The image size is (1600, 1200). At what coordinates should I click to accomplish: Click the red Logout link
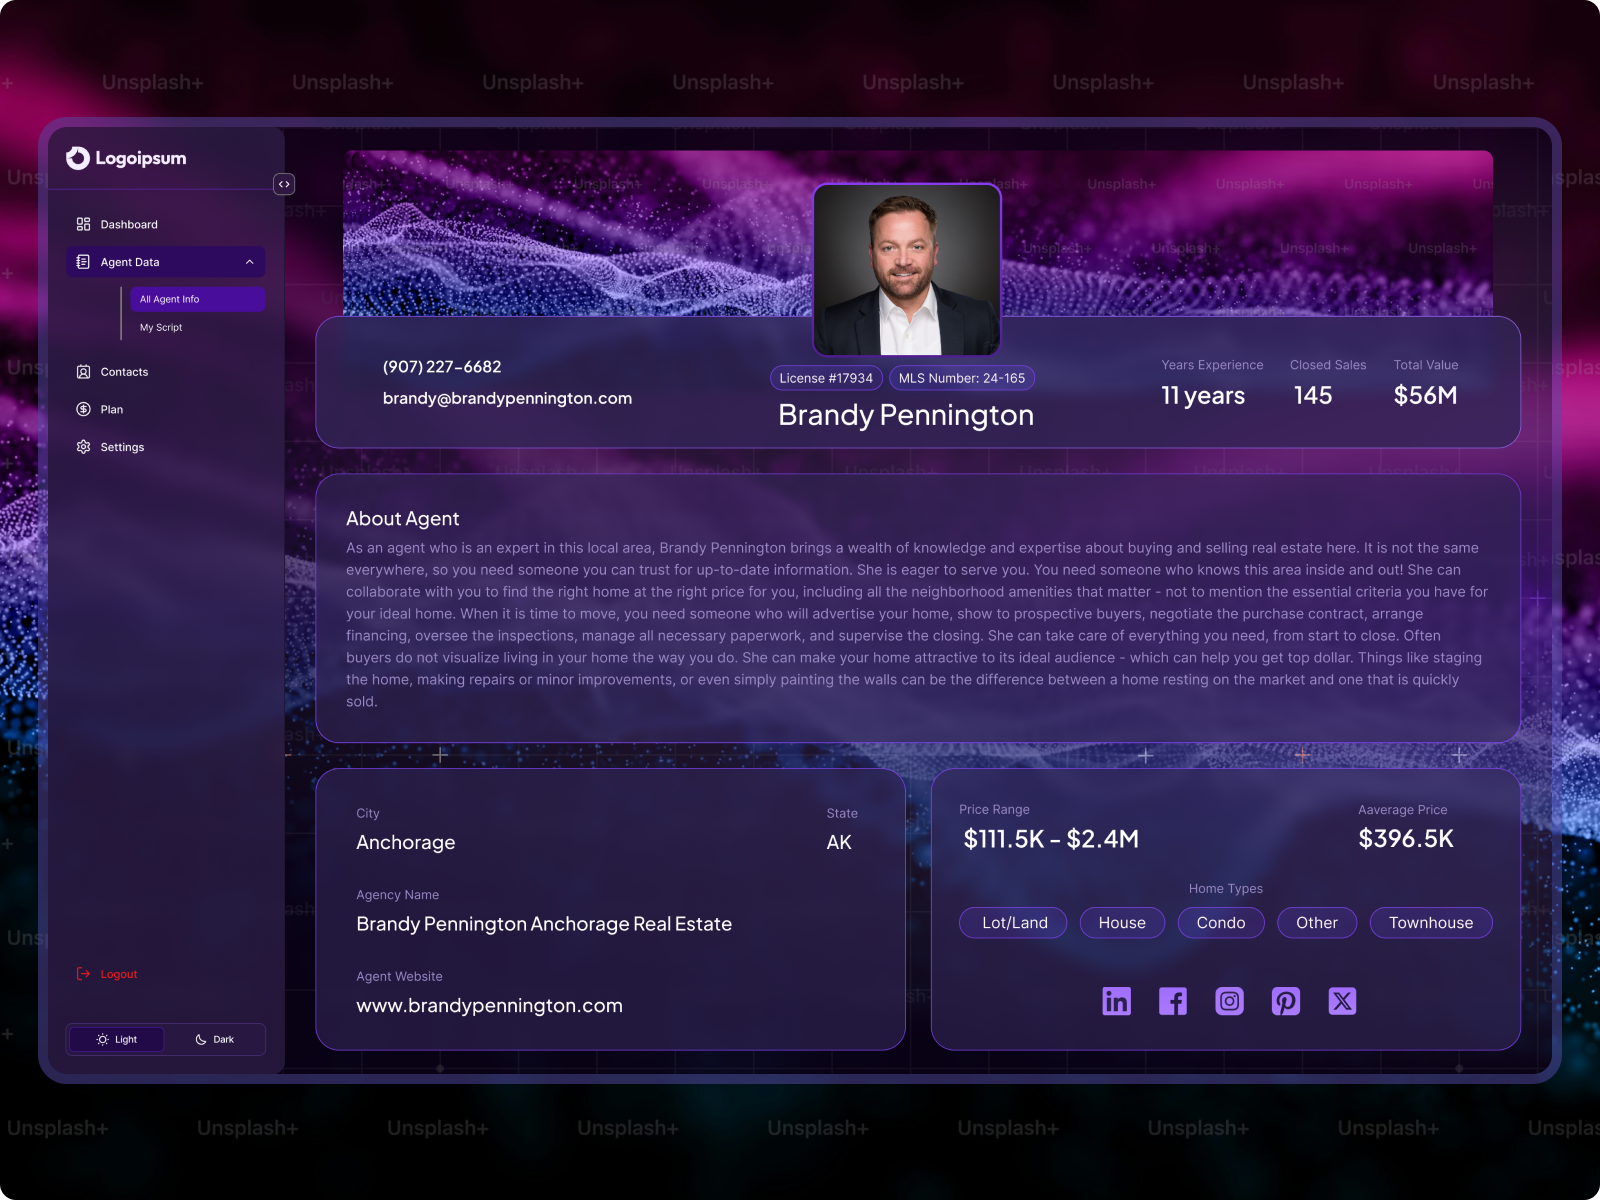pos(119,974)
